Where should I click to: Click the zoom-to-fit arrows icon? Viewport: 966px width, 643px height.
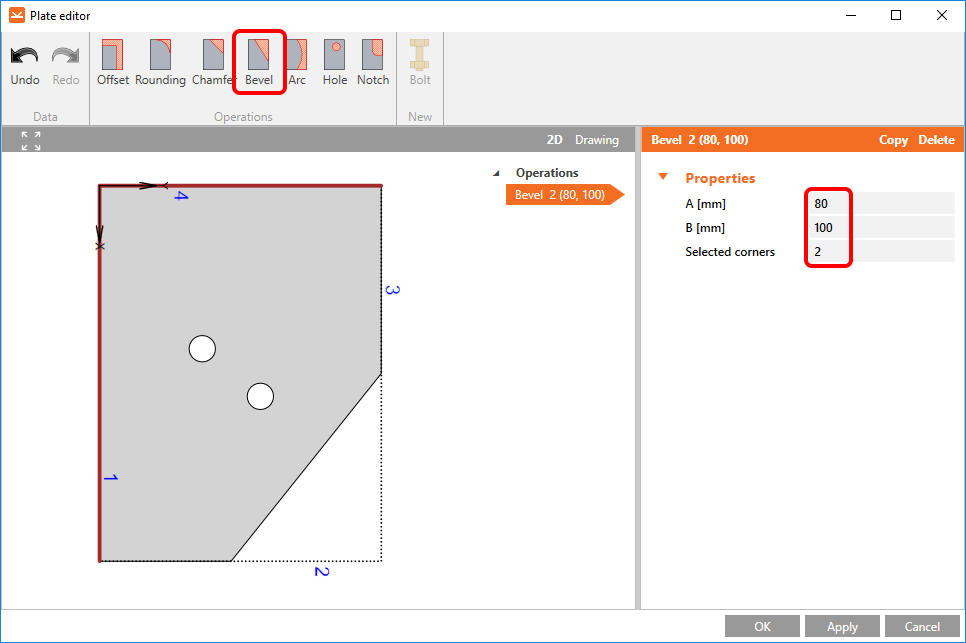[x=31, y=140]
